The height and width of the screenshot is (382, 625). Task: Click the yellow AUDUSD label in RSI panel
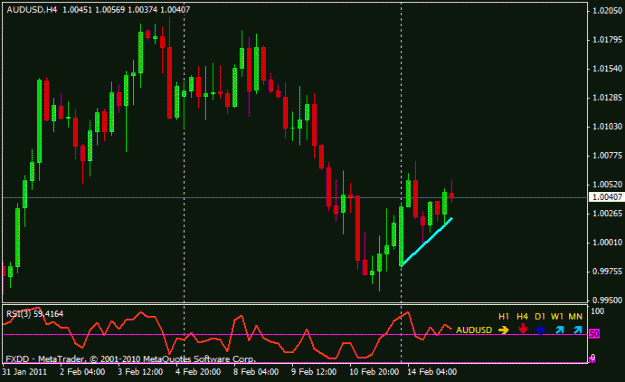click(474, 330)
